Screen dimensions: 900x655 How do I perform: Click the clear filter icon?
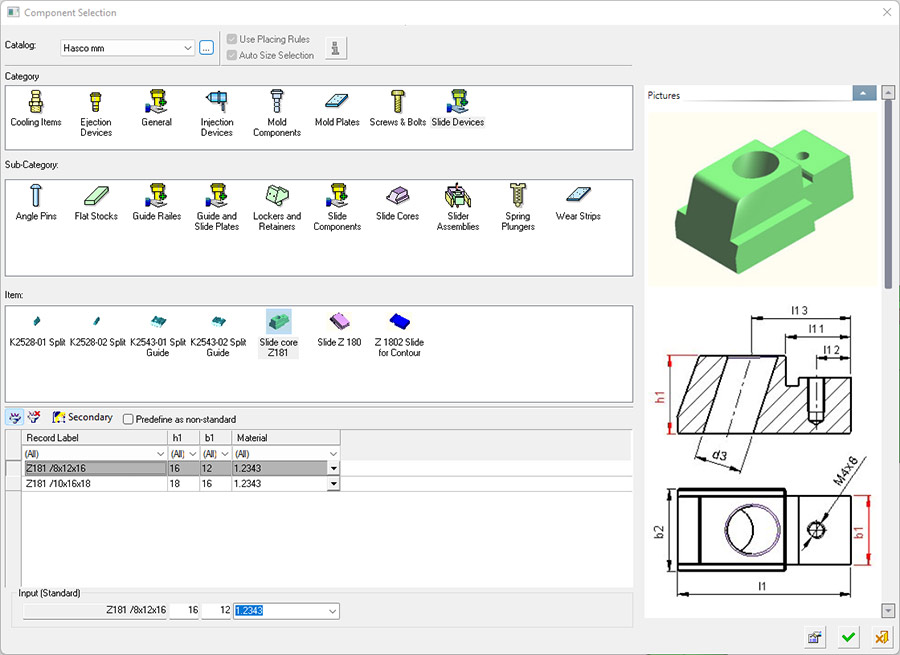tap(34, 417)
